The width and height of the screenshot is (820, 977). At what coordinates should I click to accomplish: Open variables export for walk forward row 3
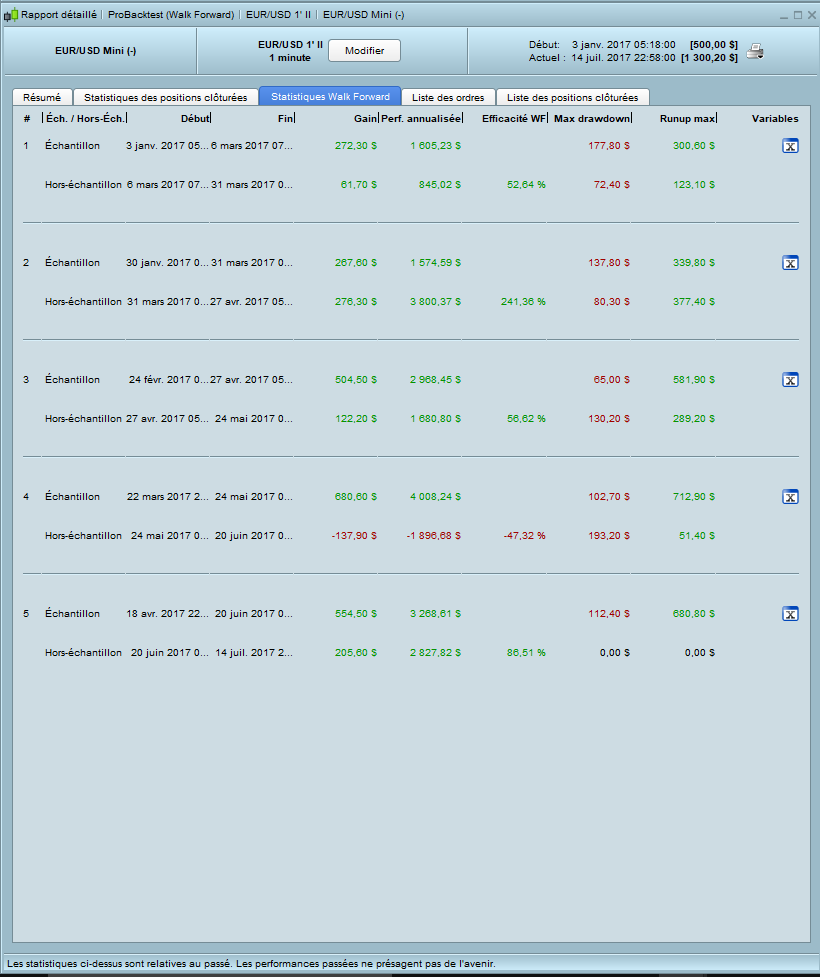[790, 380]
